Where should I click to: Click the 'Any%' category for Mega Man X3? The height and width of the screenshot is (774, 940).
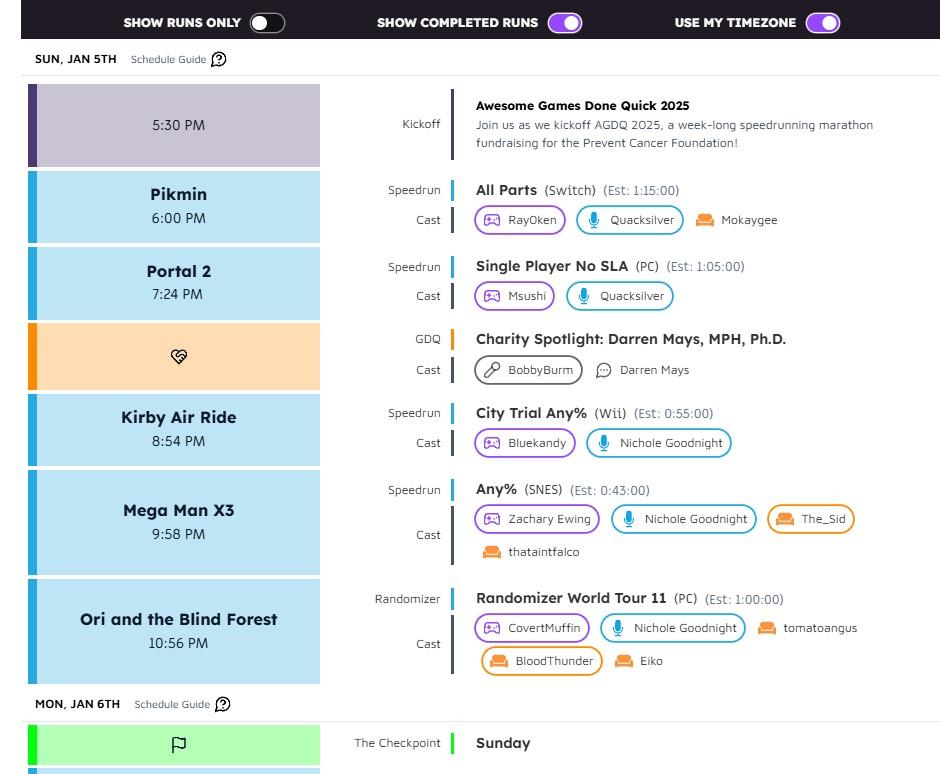(496, 489)
